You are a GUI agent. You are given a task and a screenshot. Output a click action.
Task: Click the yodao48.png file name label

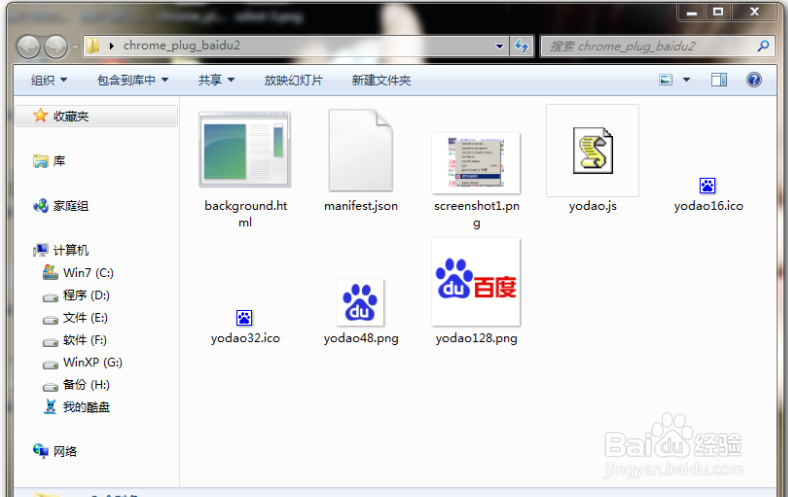tap(361, 338)
